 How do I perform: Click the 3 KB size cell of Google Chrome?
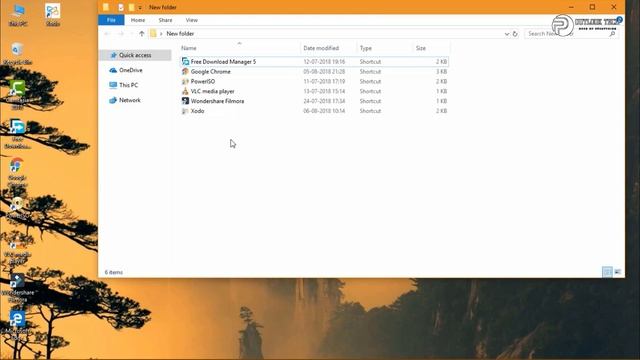click(441, 71)
